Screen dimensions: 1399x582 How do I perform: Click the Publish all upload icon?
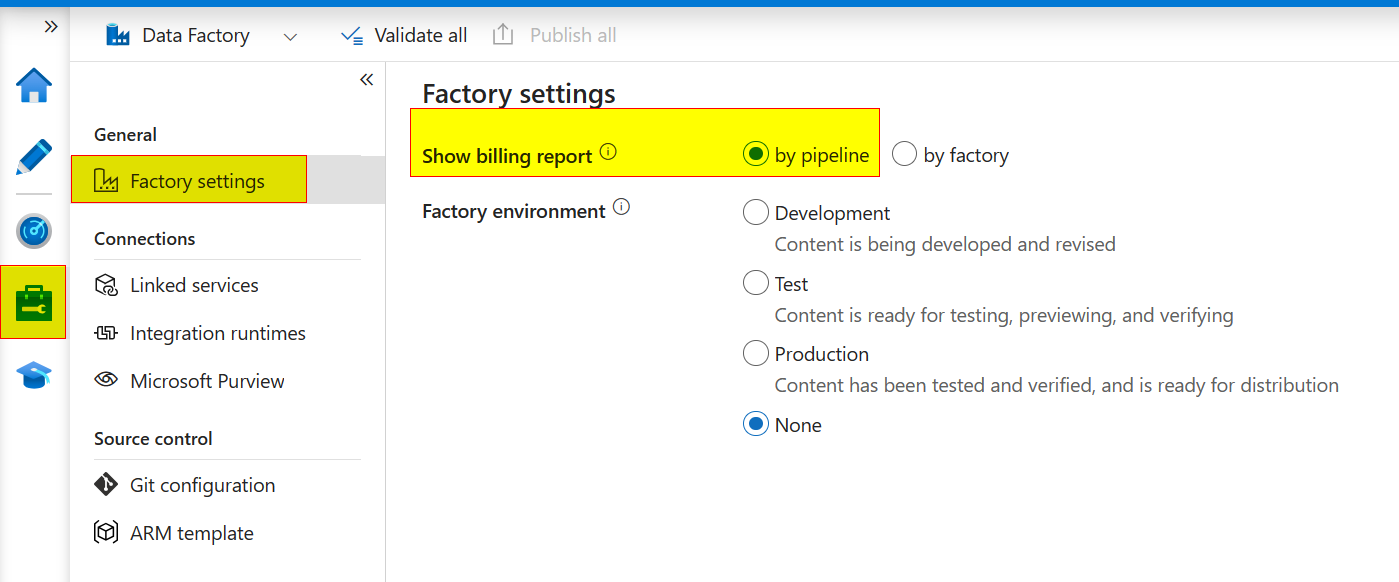pos(503,35)
